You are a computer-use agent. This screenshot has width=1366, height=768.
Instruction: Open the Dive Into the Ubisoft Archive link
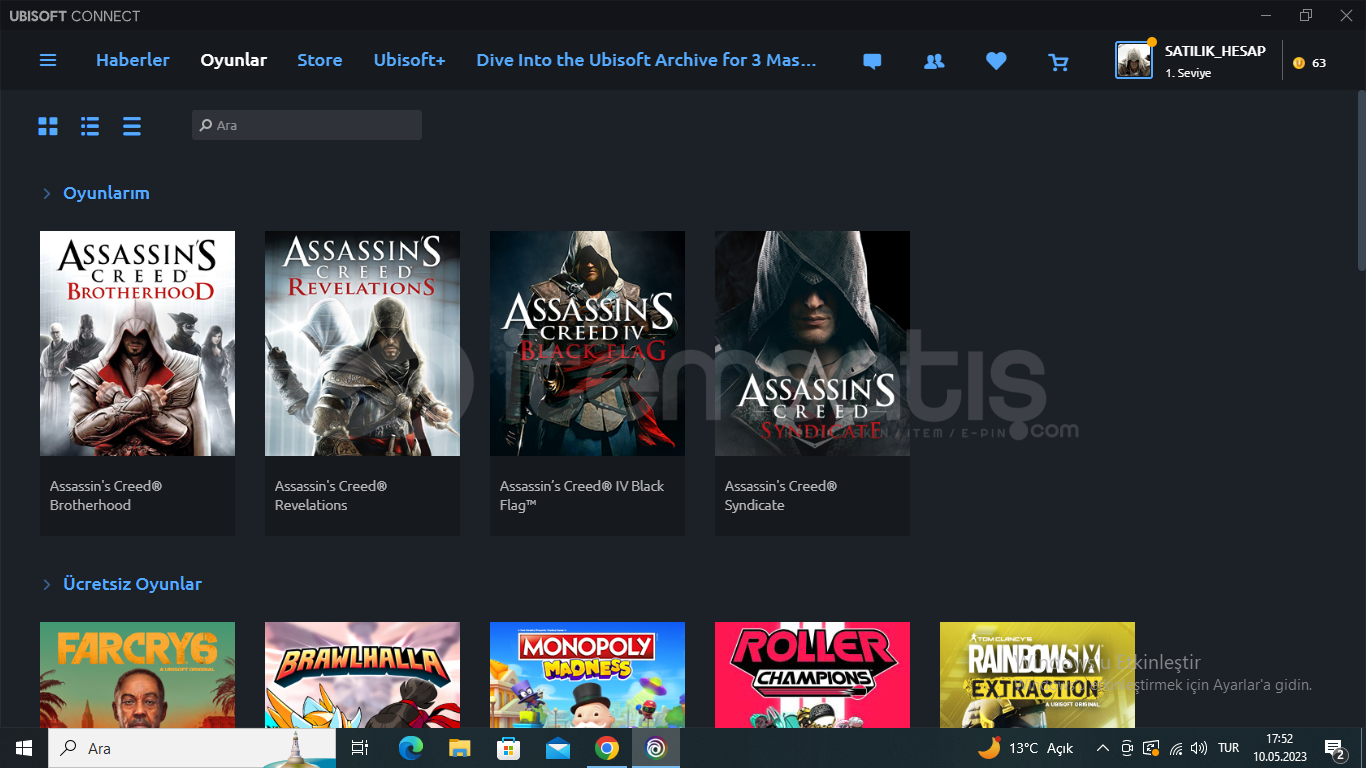[647, 60]
